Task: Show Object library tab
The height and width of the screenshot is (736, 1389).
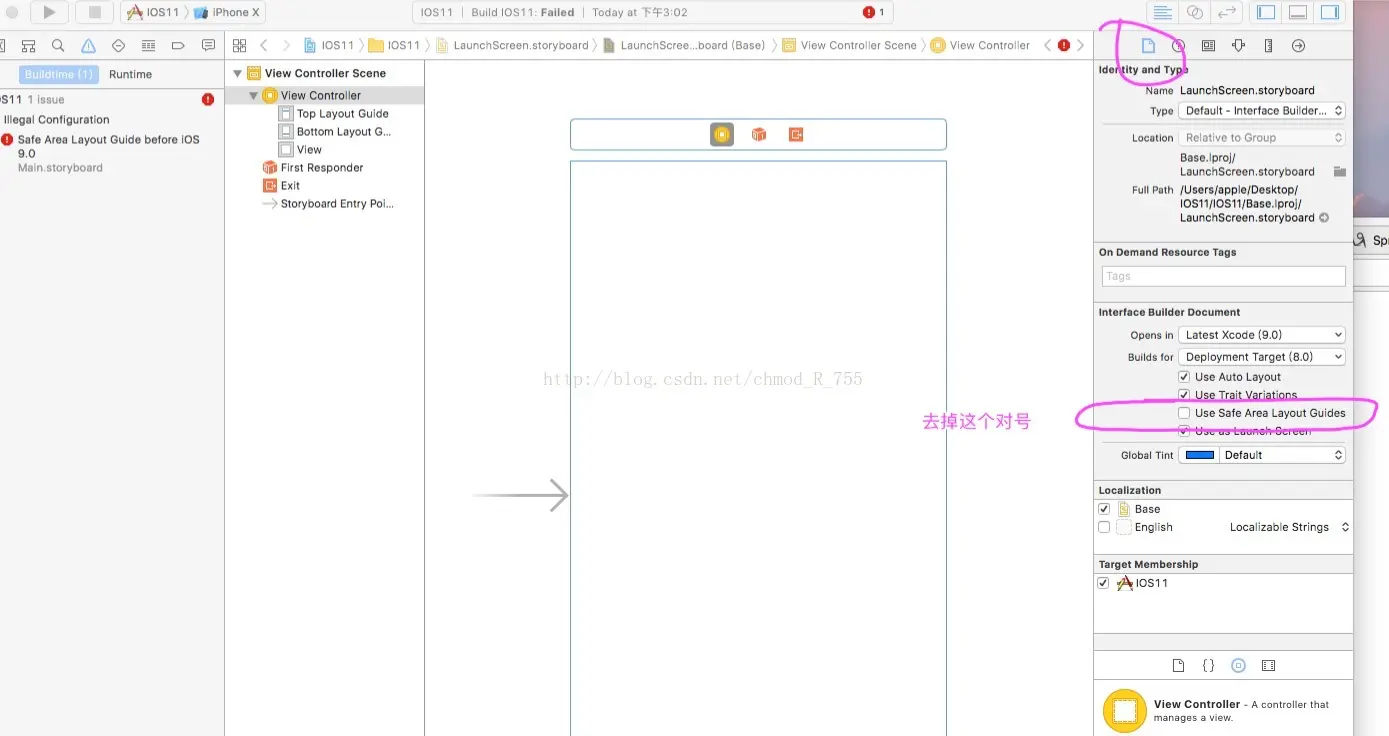Action: pyautogui.click(x=1238, y=665)
